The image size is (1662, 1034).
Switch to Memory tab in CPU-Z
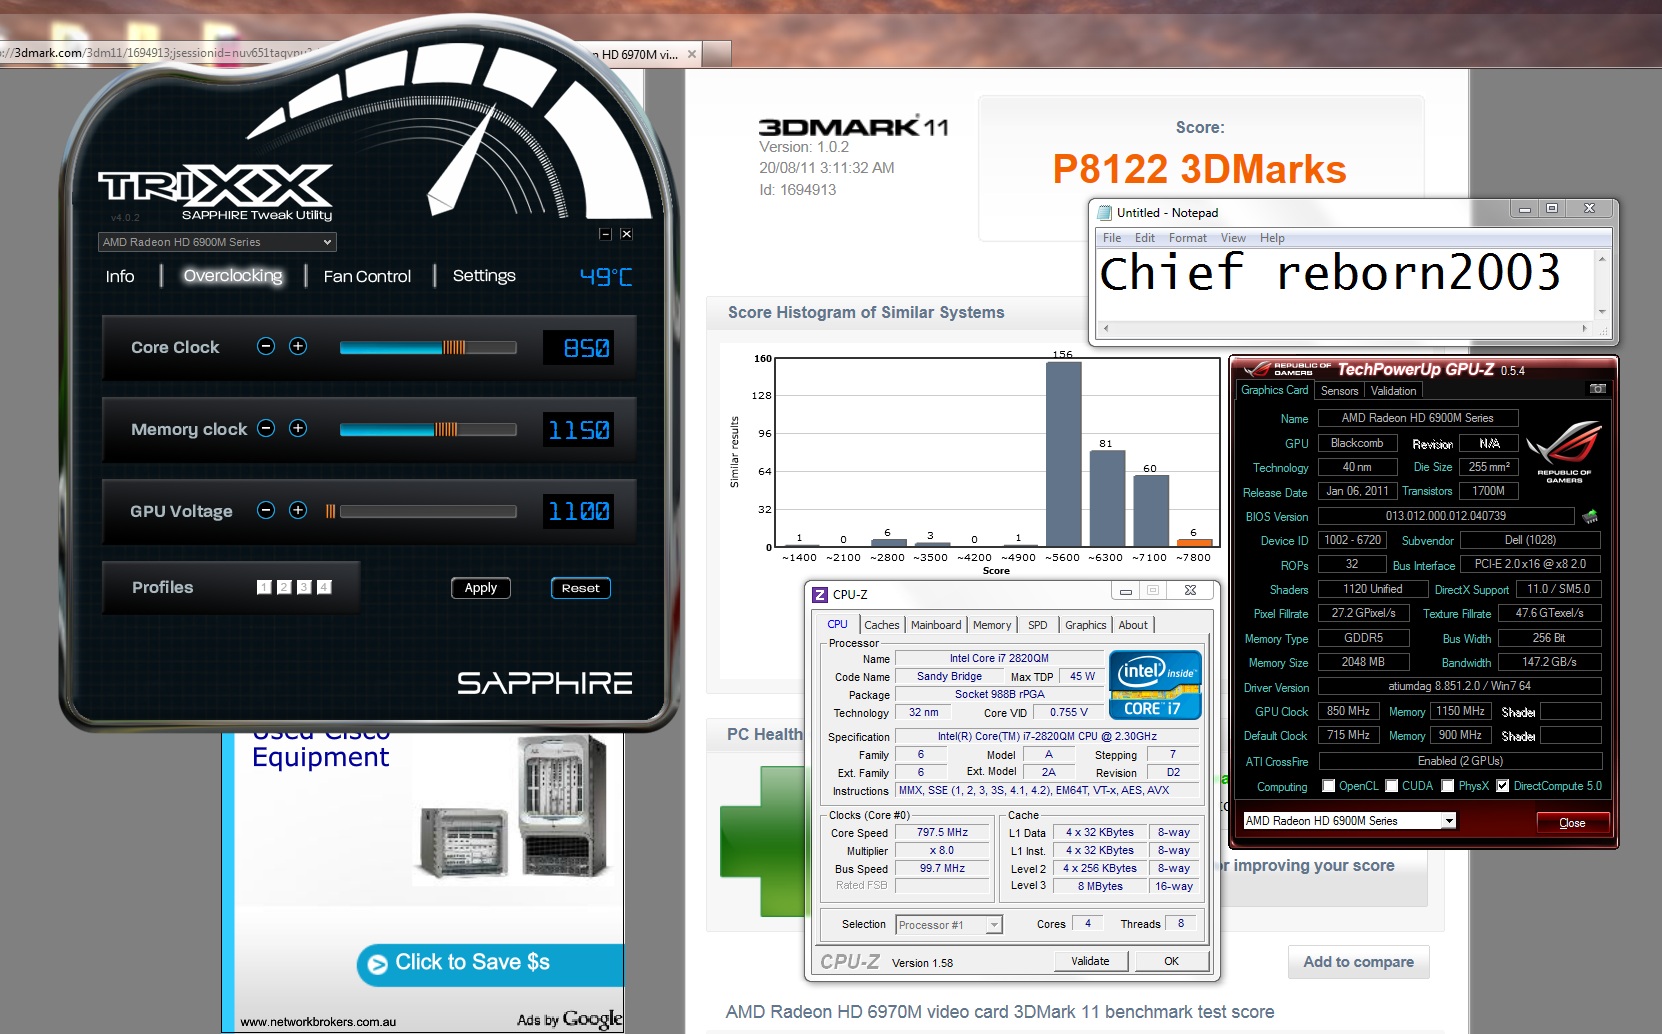point(992,625)
